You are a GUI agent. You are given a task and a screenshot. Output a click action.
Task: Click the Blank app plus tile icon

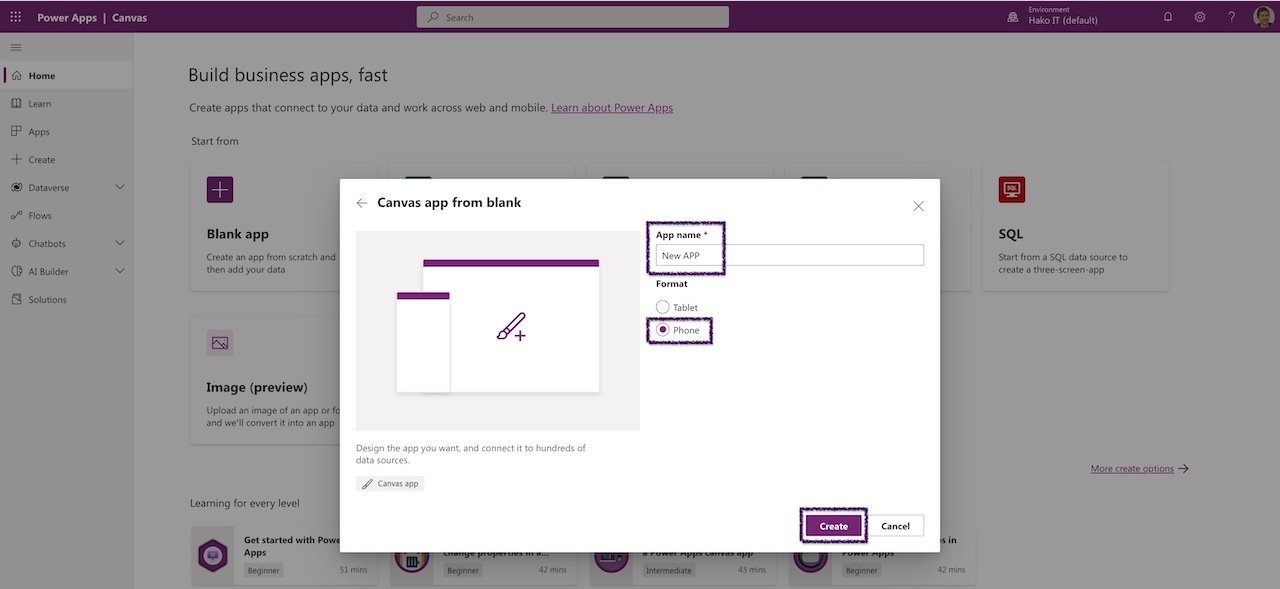[x=220, y=190]
